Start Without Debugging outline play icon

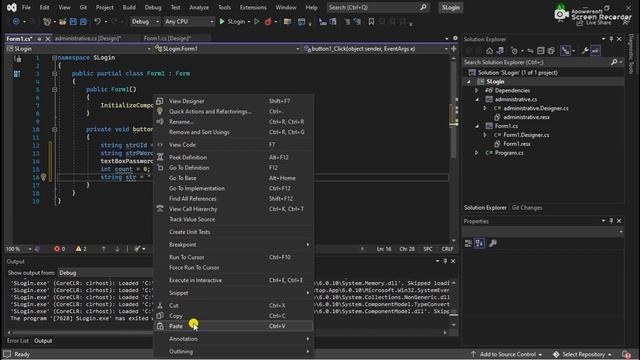tap(257, 22)
